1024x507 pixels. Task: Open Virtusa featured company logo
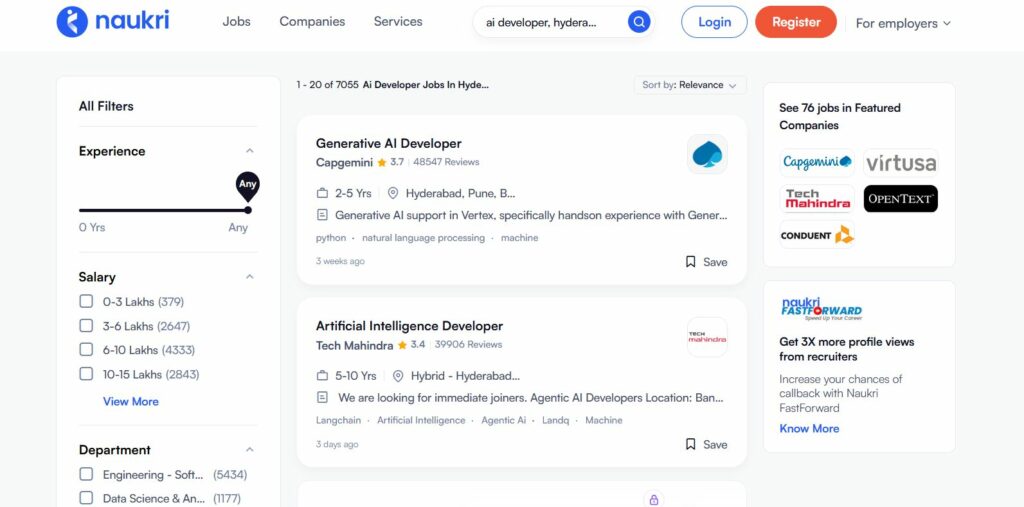tap(900, 163)
